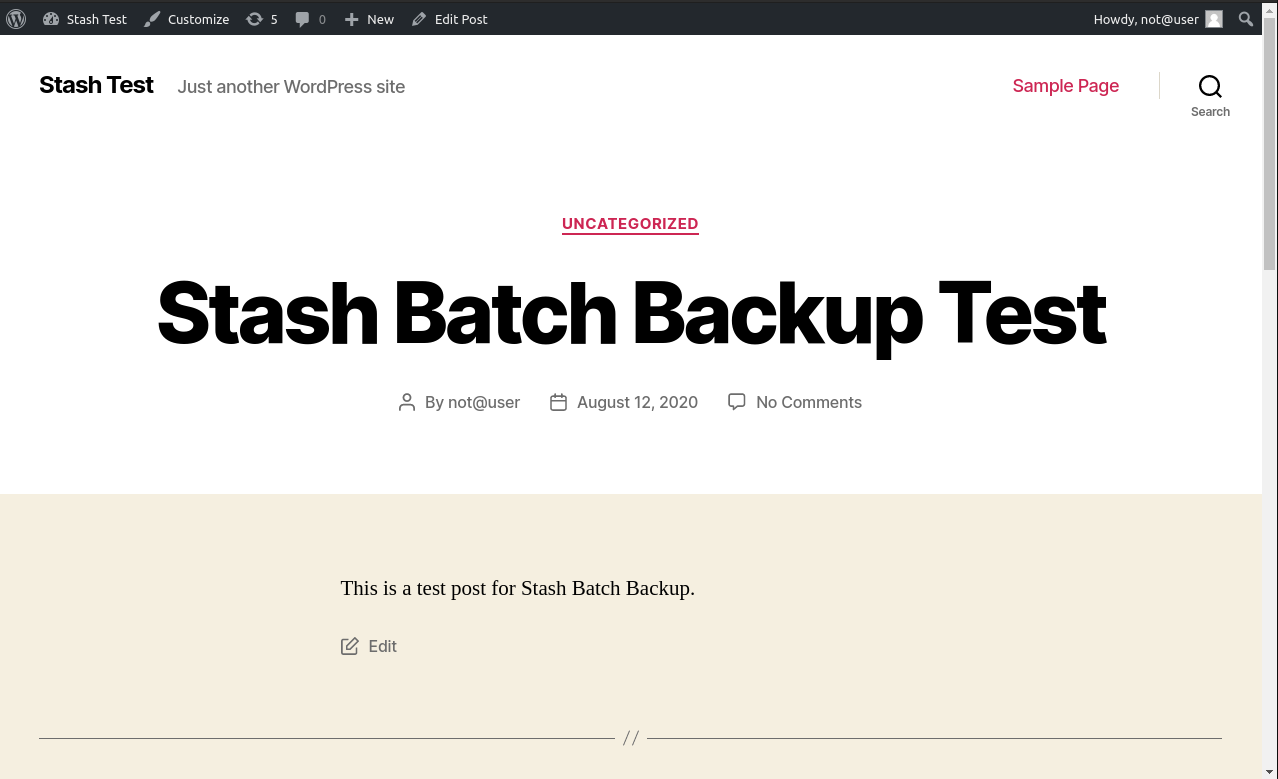
Task: Click the vertical page scrollbar thumb
Action: click(1270, 150)
